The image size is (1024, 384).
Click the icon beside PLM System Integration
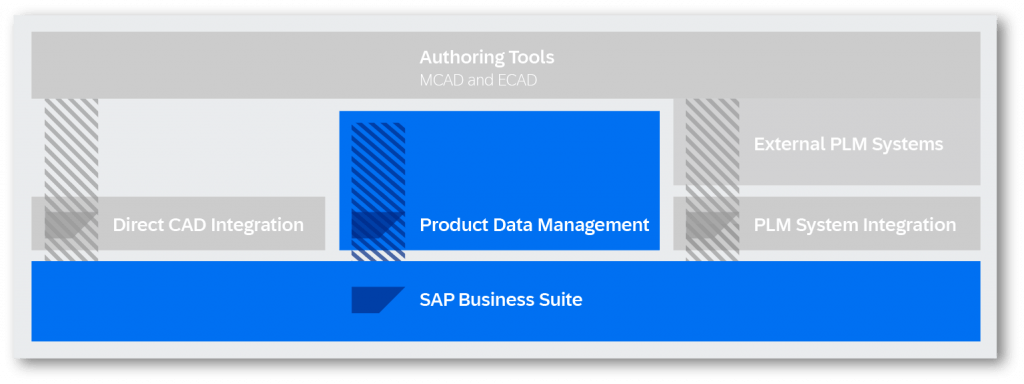(712, 225)
